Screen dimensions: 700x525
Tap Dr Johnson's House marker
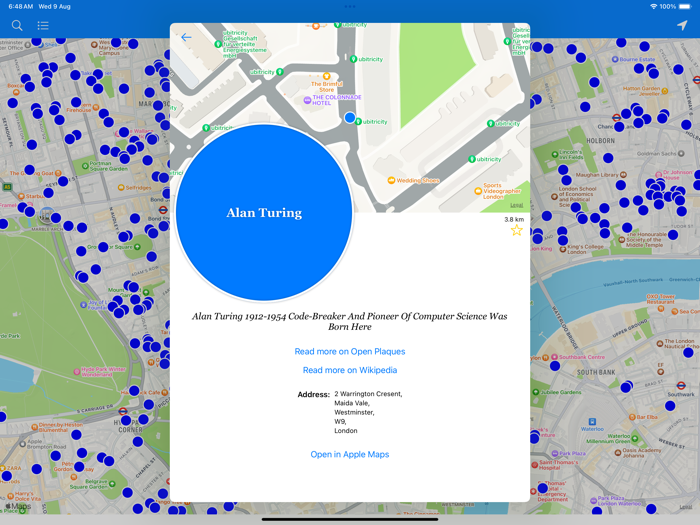(x=658, y=175)
